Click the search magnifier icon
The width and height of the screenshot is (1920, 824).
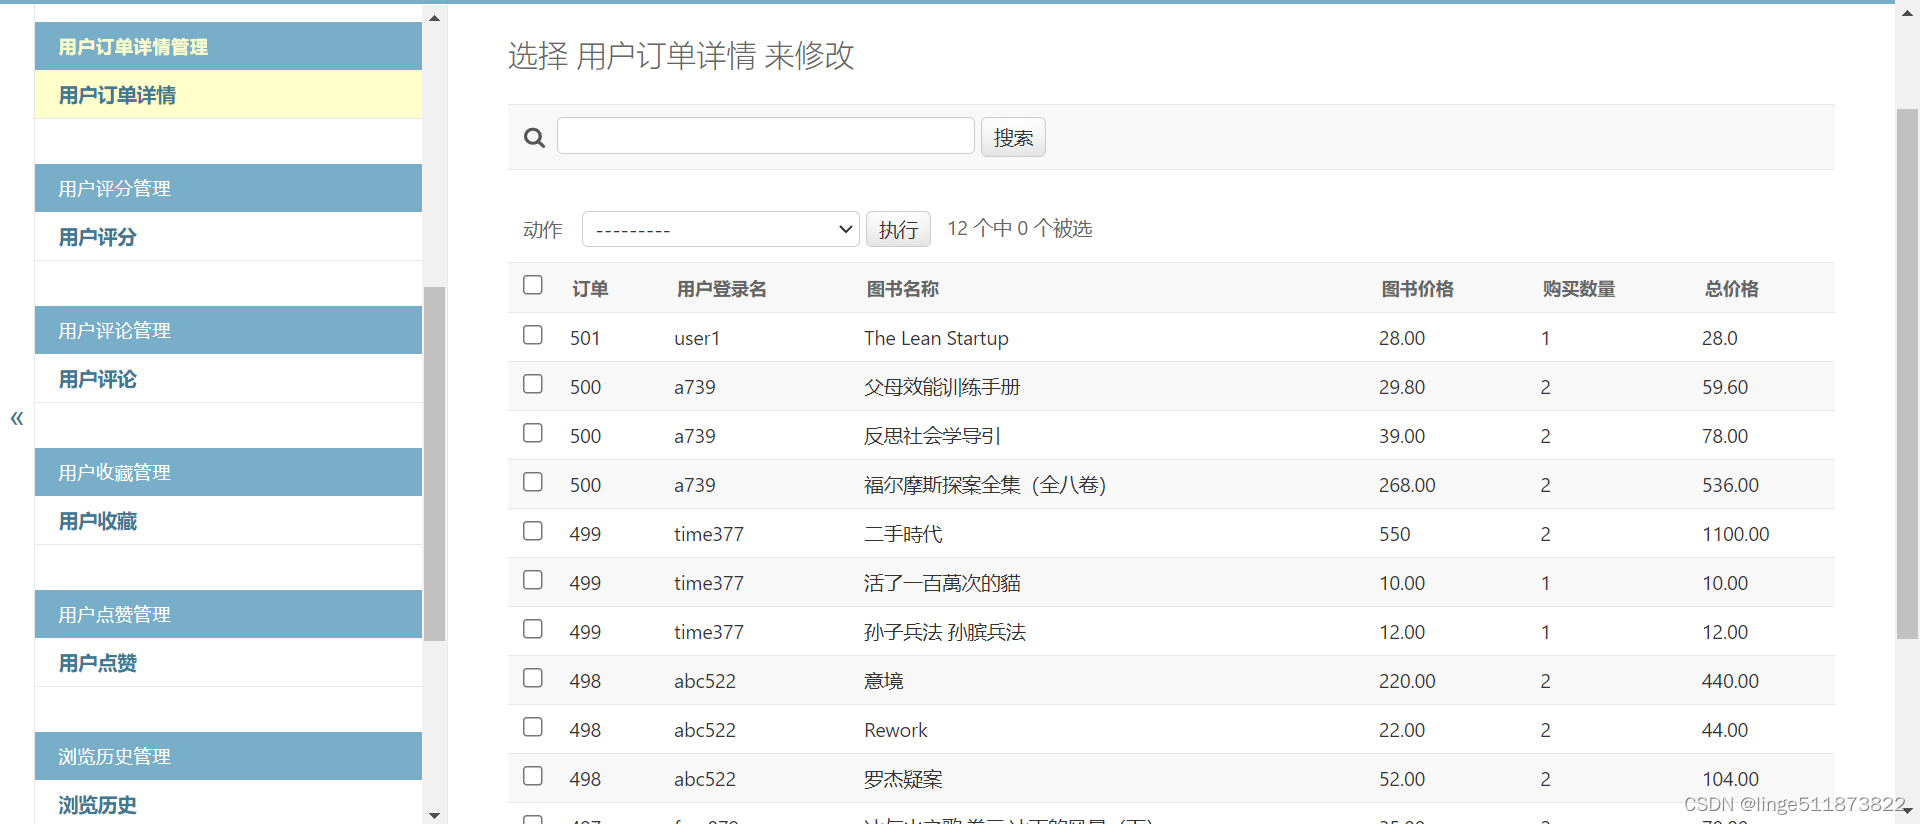[x=534, y=138]
